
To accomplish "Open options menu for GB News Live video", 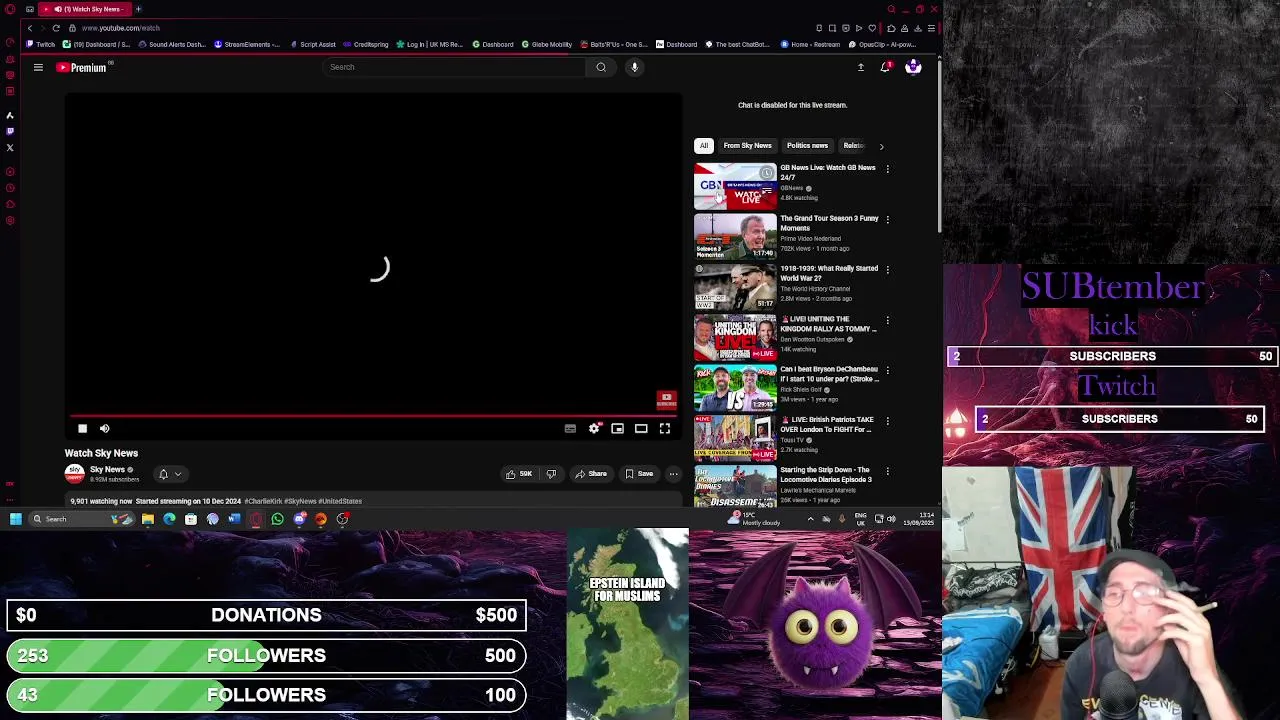I will [888, 169].
